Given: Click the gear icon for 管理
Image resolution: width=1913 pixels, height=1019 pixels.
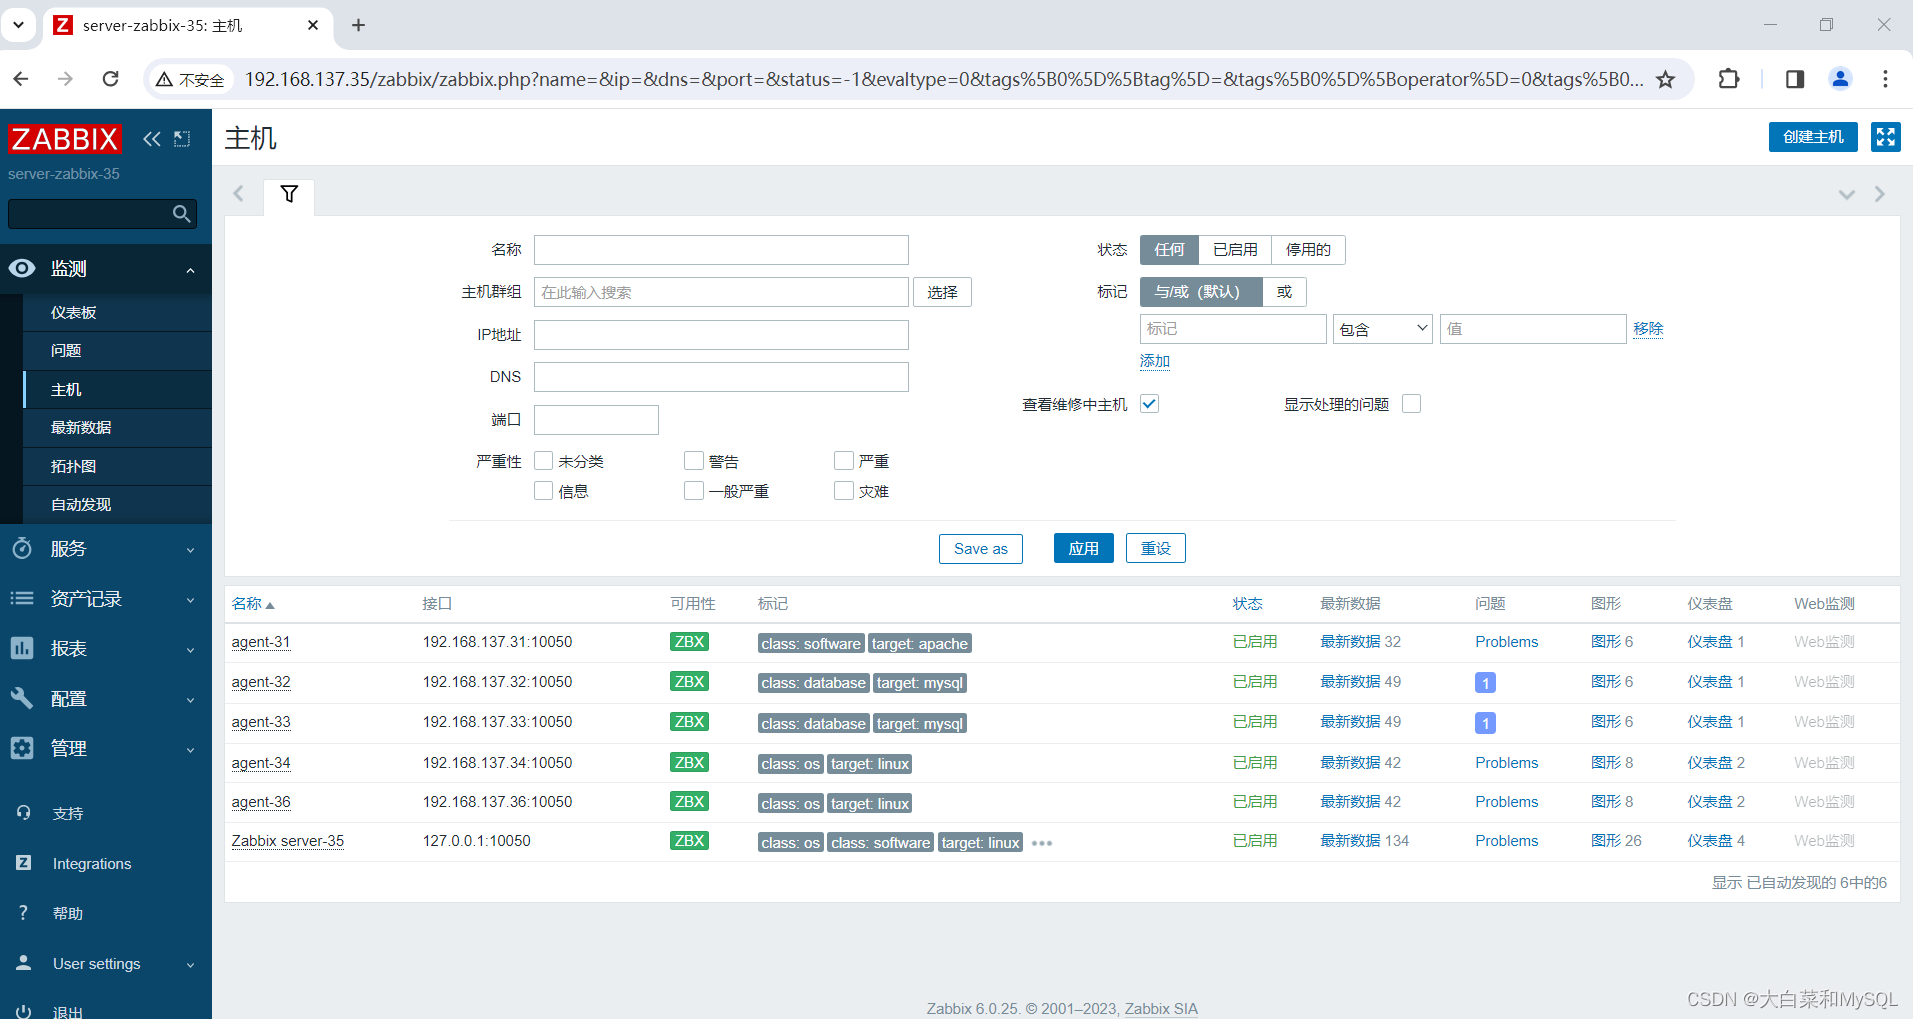Looking at the screenshot, I should [x=22, y=748].
